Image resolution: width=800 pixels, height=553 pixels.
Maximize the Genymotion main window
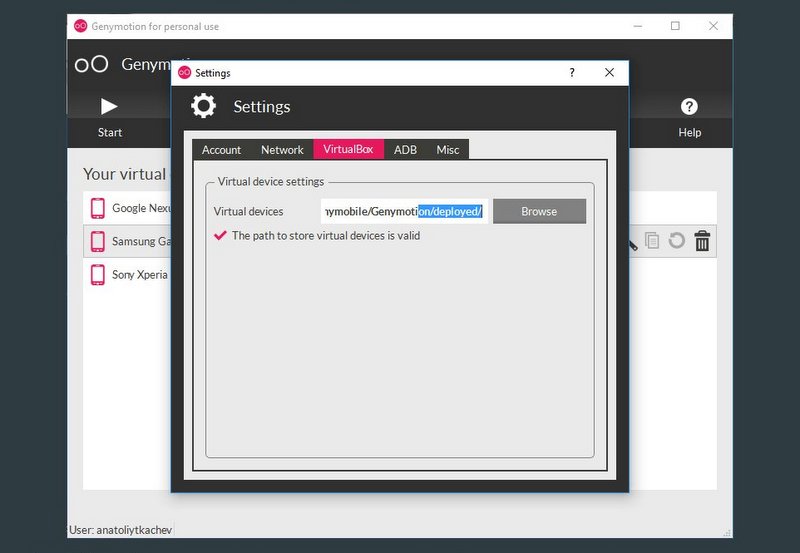coord(675,26)
